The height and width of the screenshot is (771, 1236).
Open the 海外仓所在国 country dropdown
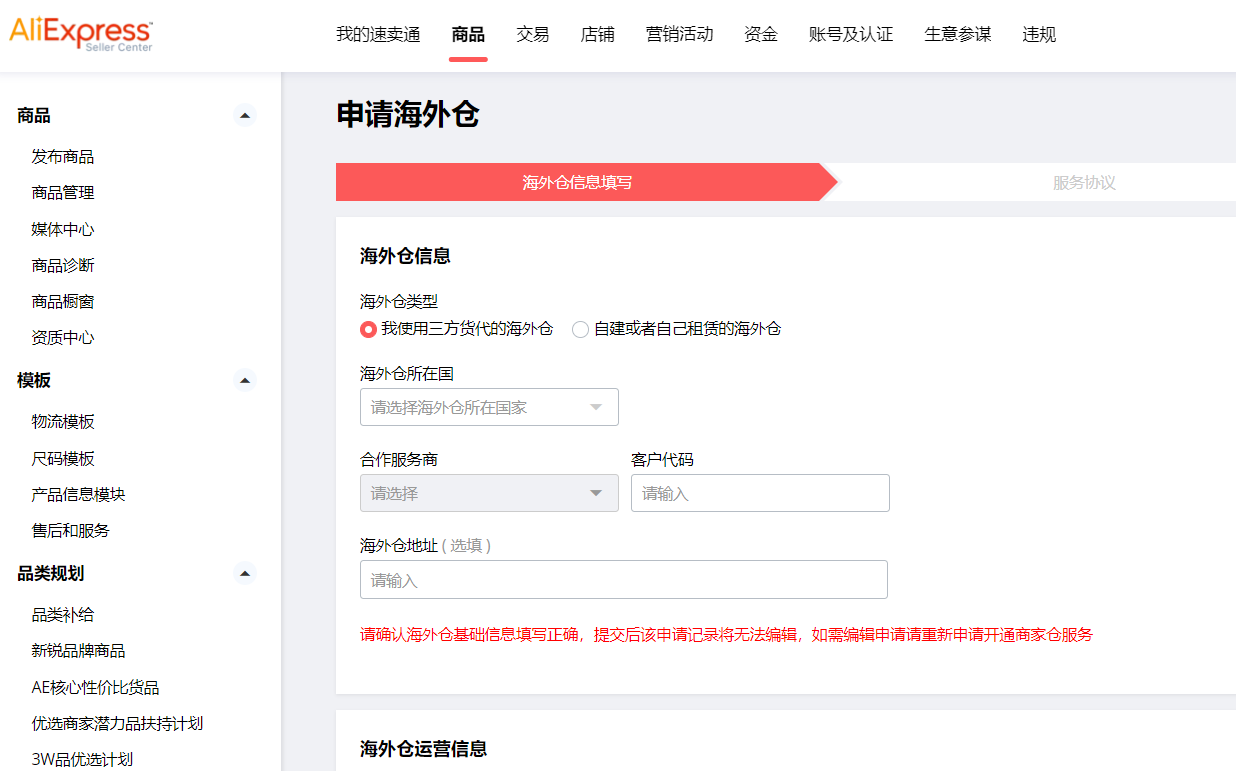pyautogui.click(x=489, y=407)
